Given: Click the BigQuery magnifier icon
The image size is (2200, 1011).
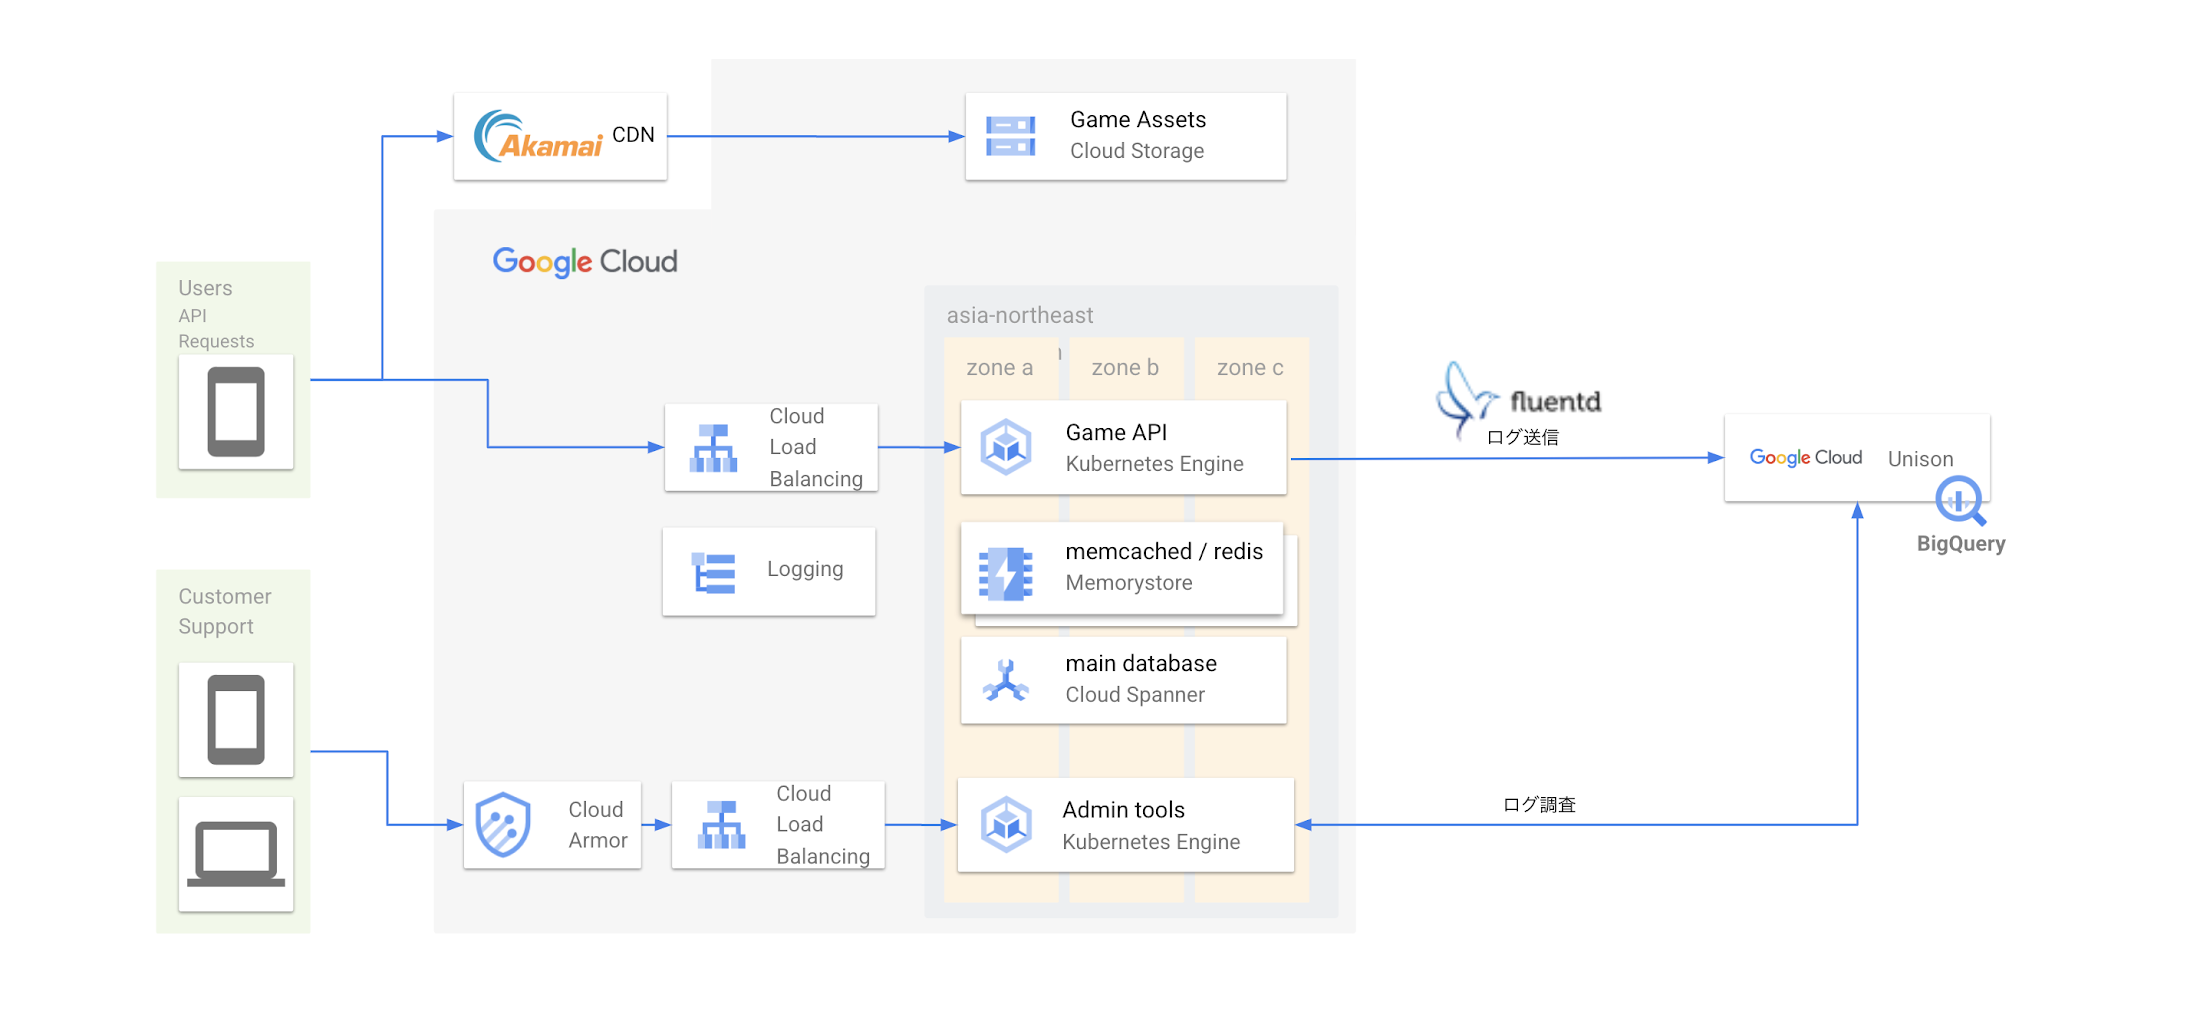Looking at the screenshot, I should [1961, 501].
